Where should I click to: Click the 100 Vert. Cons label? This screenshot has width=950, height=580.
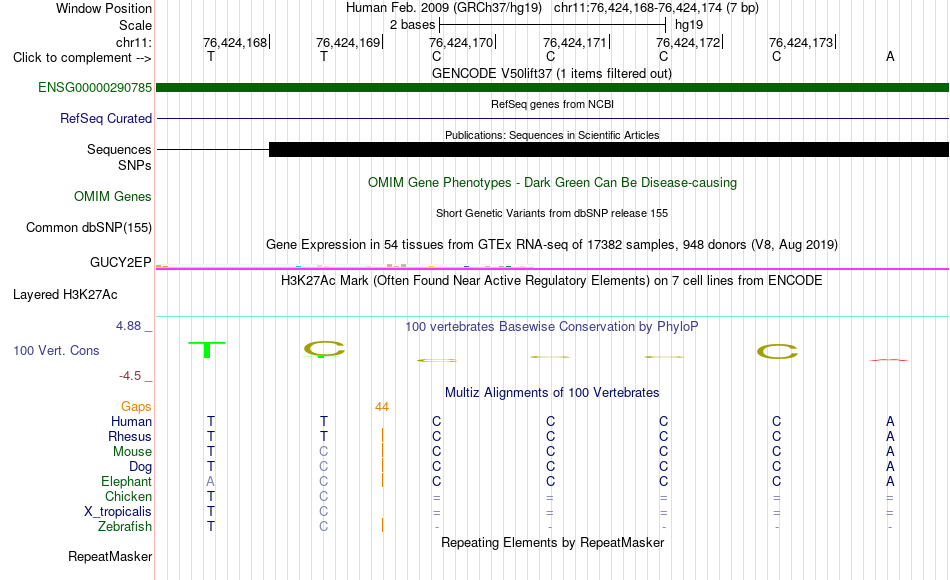tap(56, 350)
